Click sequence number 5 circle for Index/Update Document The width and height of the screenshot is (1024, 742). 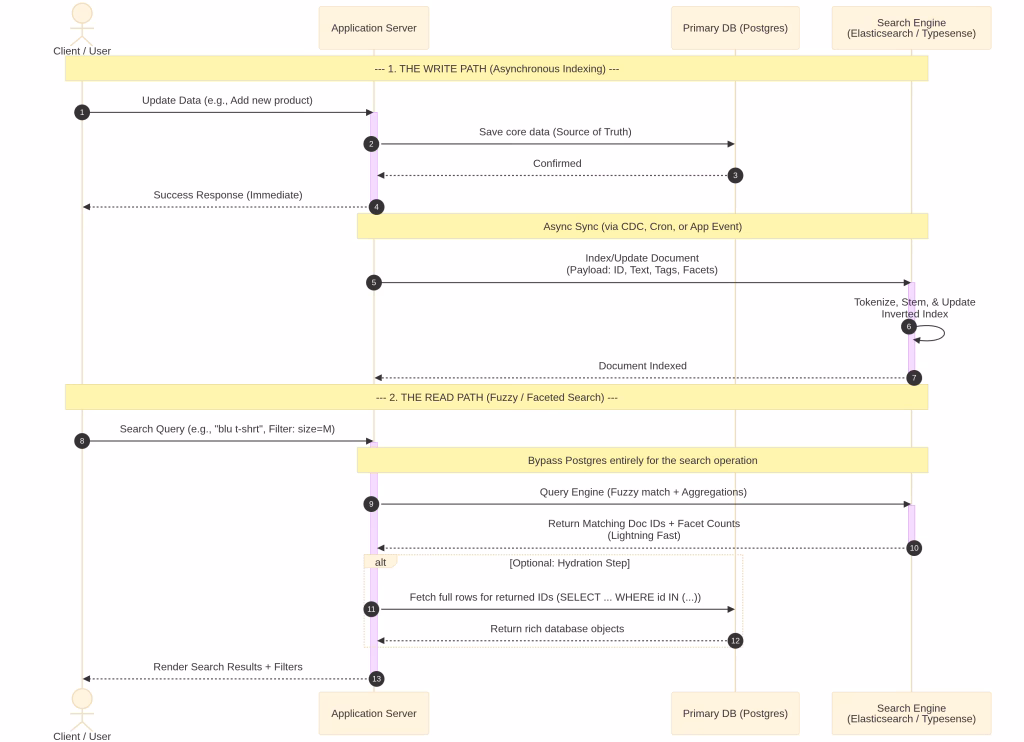click(x=374, y=283)
